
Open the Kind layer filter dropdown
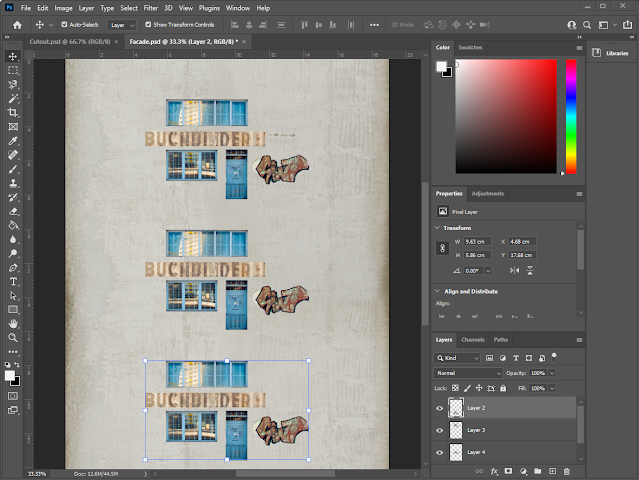pos(460,357)
